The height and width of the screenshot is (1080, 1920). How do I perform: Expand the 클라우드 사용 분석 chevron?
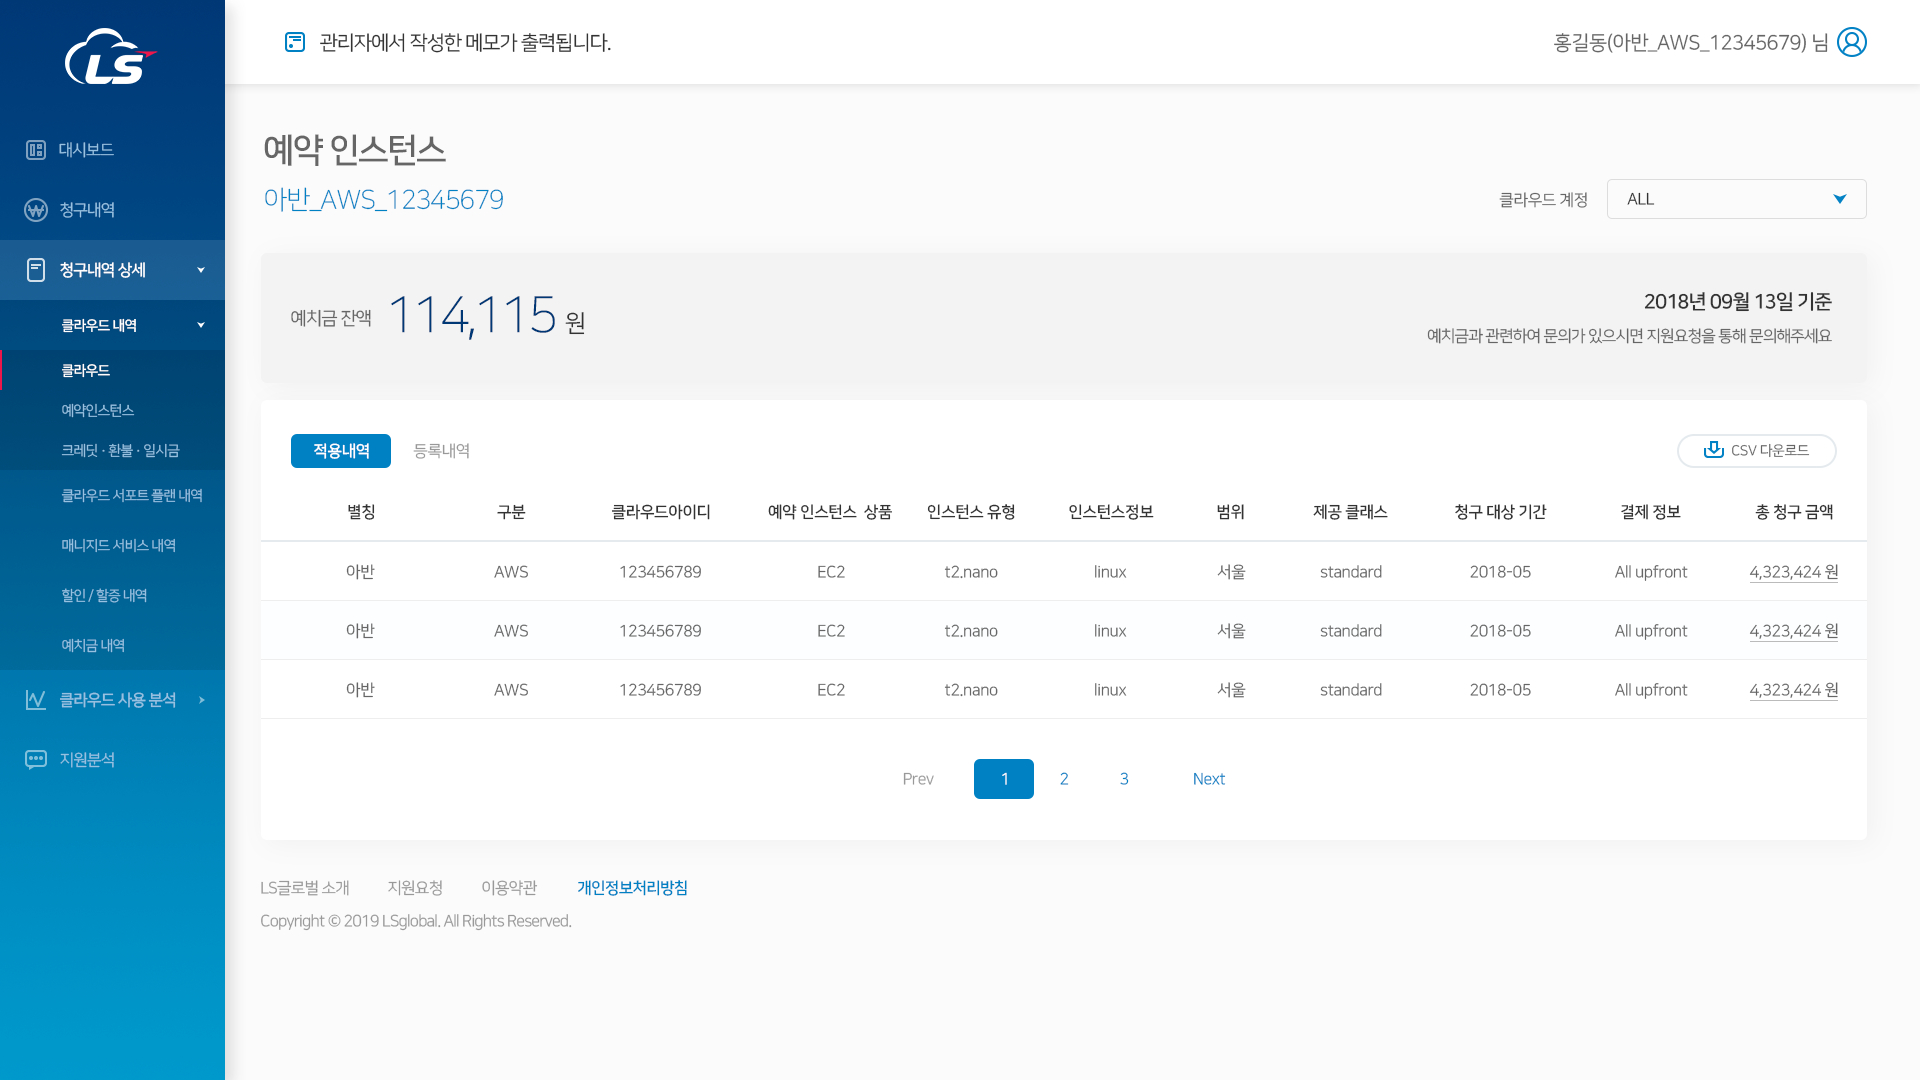click(202, 700)
